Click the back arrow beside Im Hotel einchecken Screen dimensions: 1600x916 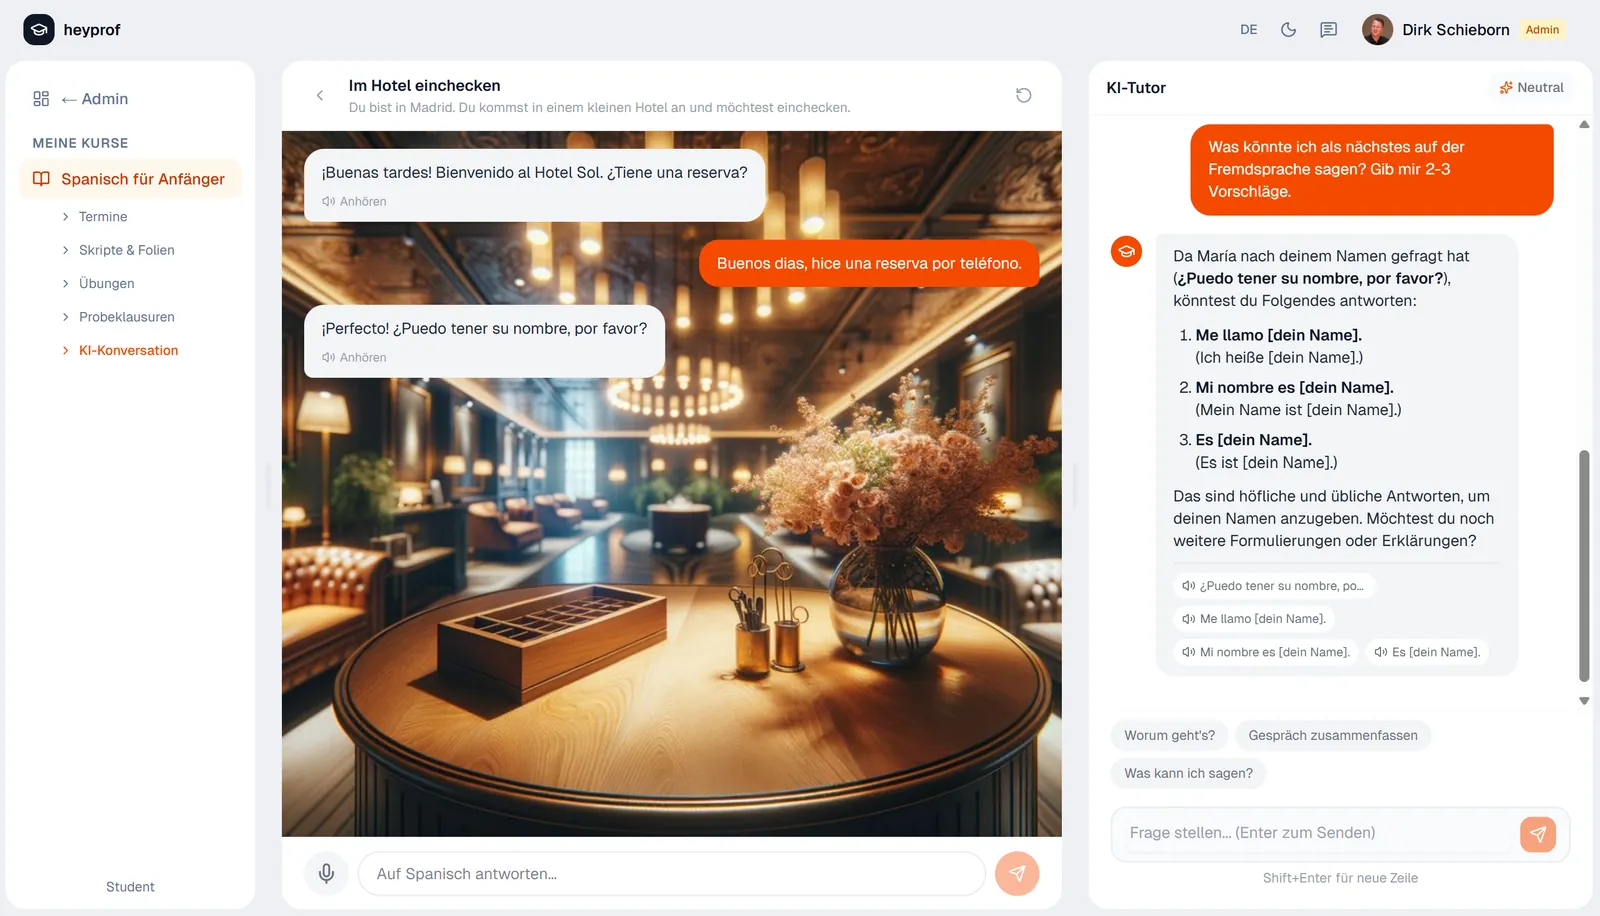click(320, 96)
